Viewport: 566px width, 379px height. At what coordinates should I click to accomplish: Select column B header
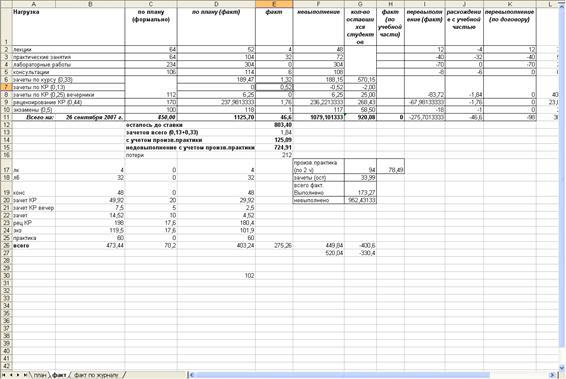pos(90,4)
